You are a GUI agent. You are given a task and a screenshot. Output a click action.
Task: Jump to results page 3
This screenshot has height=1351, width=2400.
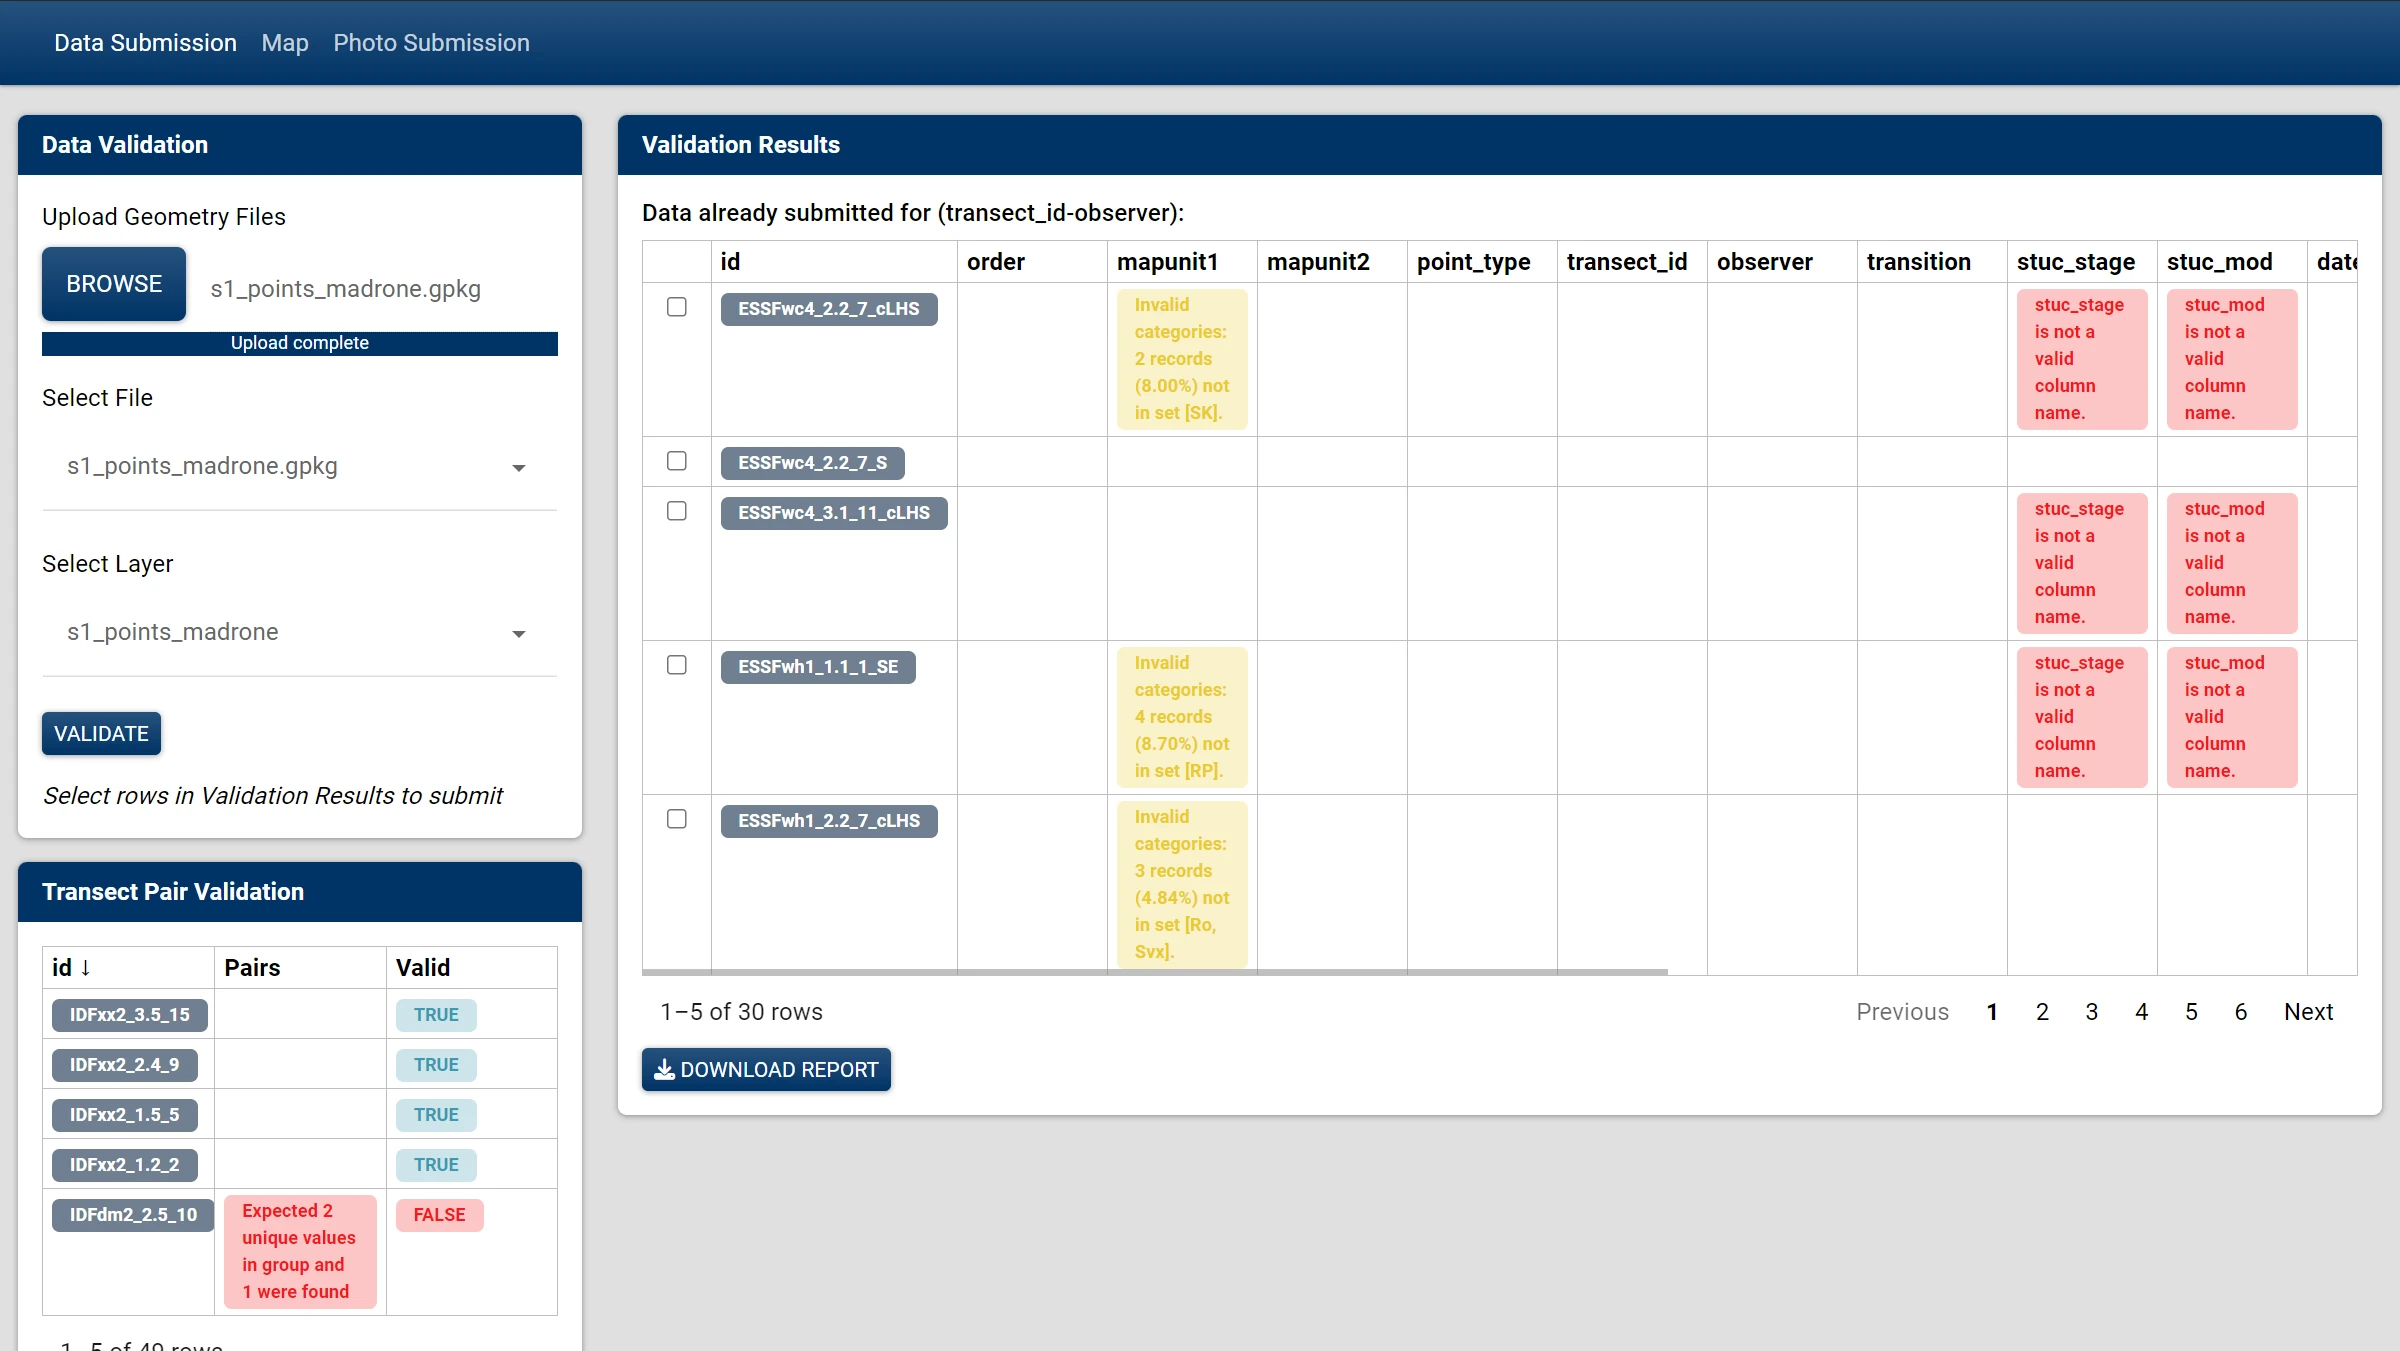click(x=2091, y=1012)
